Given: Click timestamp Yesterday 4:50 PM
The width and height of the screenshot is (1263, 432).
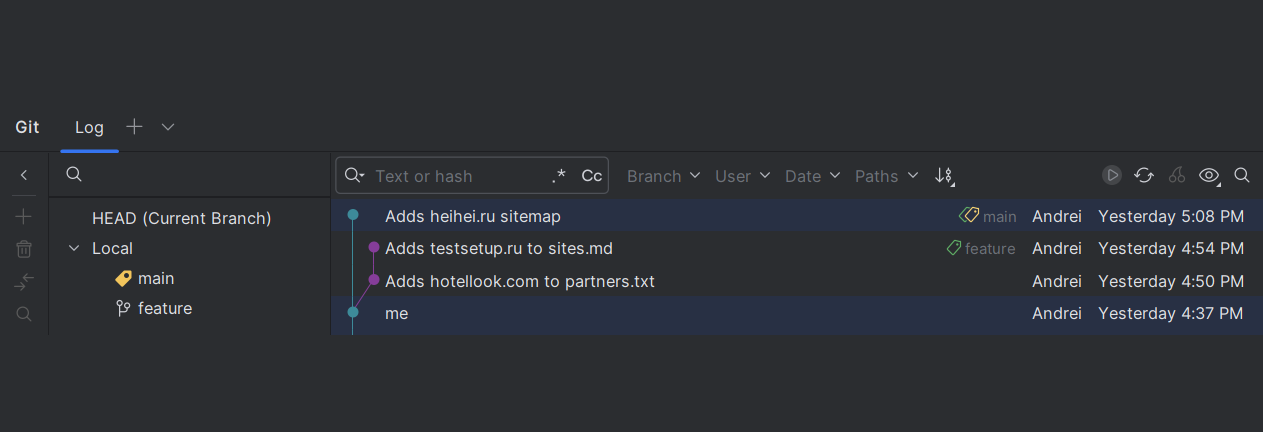Looking at the screenshot, I should coord(1171,281).
